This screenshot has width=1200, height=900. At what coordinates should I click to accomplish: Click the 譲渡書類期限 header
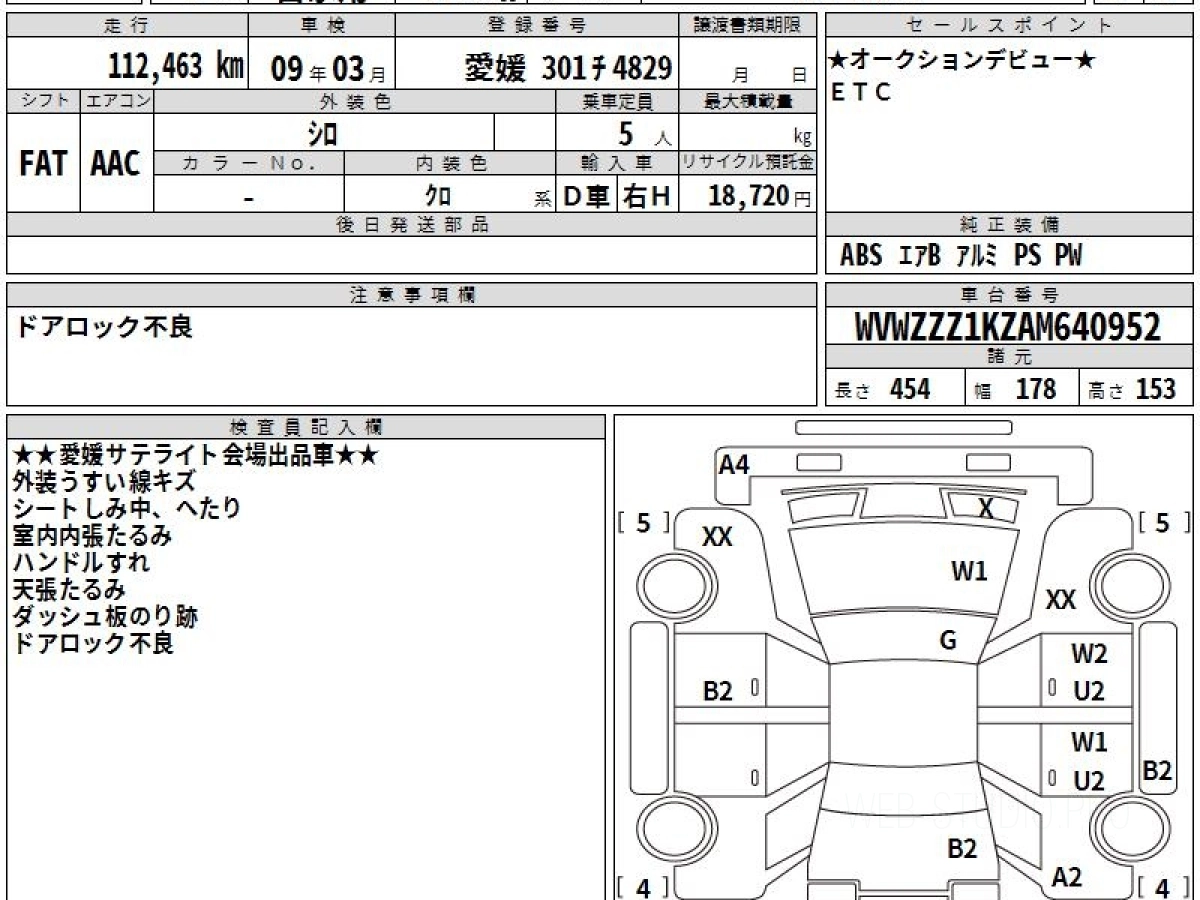click(x=750, y=26)
